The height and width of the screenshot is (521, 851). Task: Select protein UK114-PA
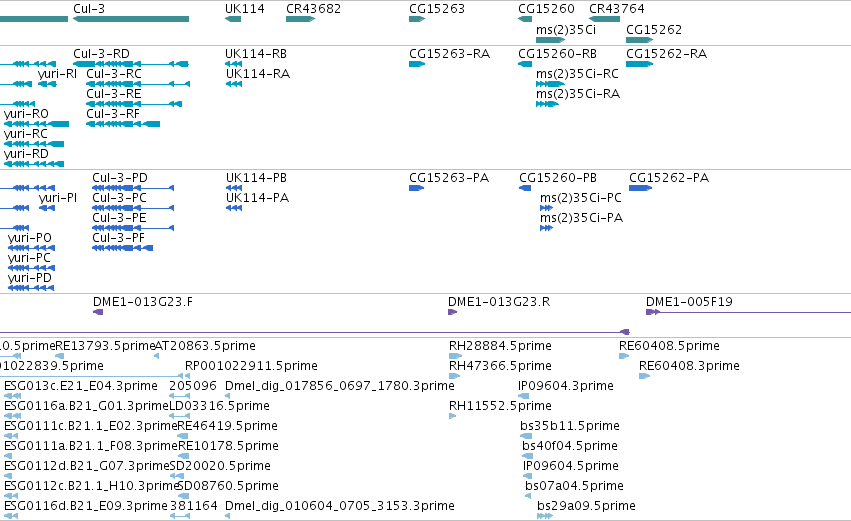258,198
